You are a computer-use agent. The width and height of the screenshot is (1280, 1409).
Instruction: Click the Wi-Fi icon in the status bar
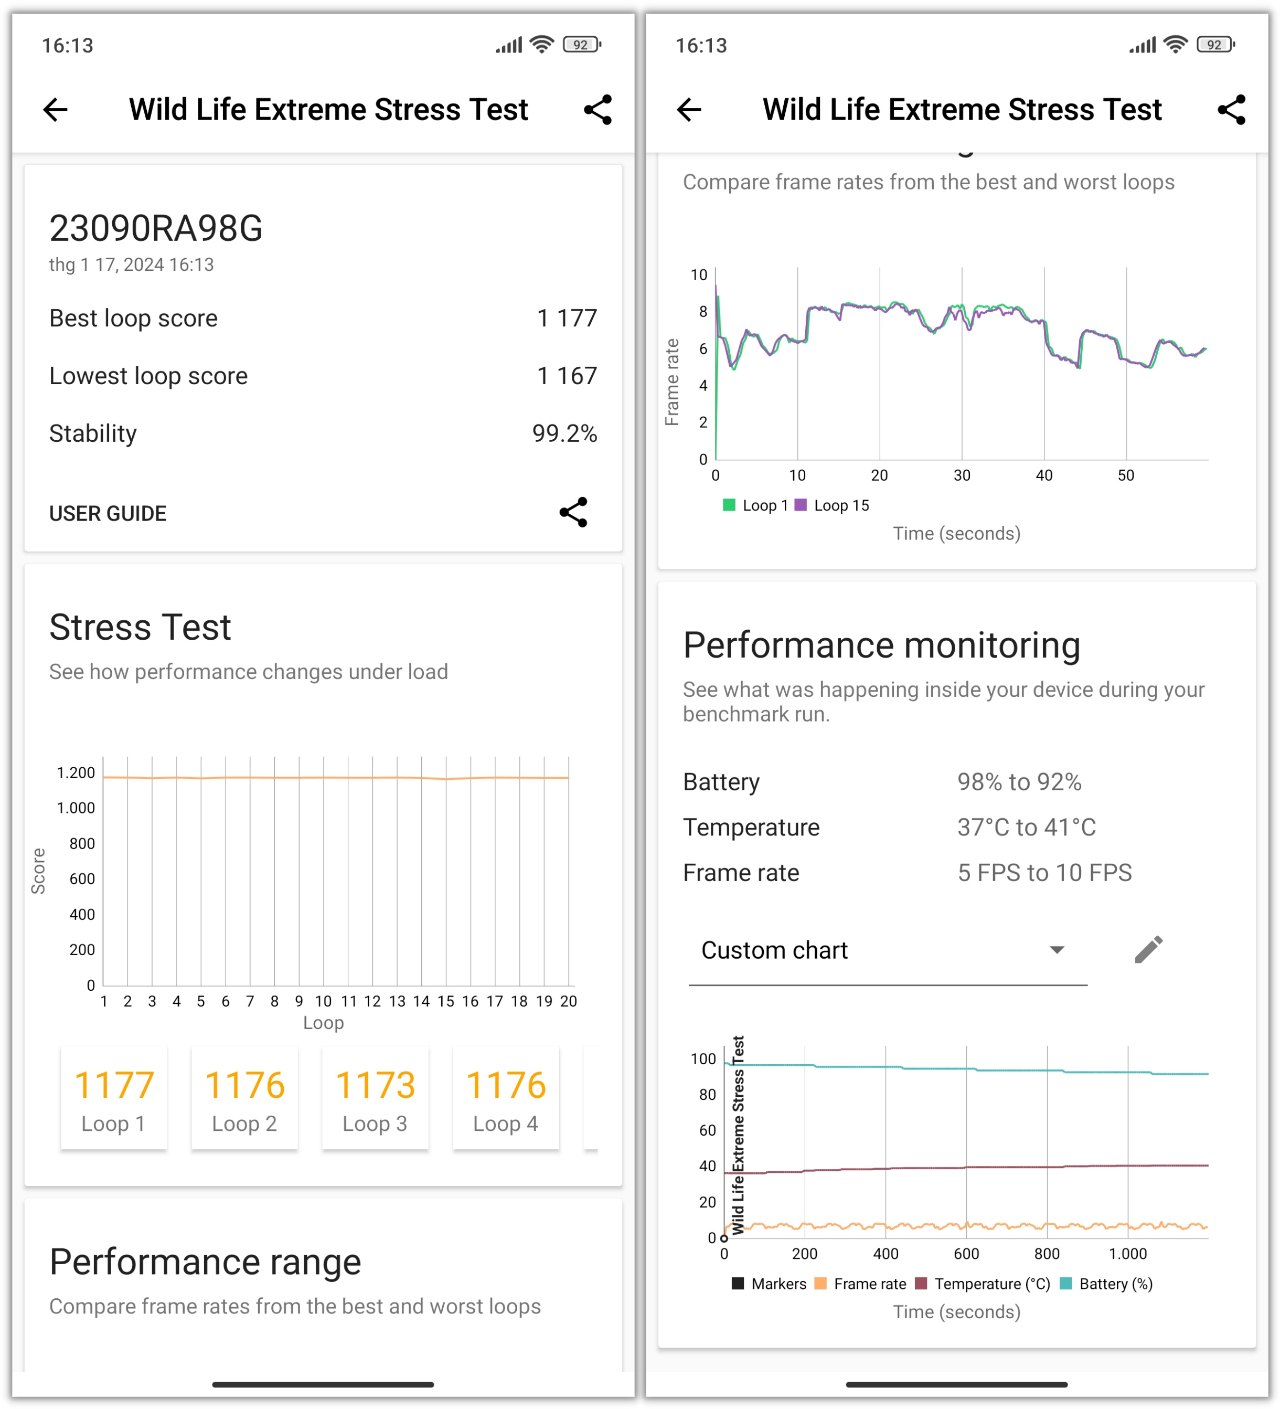pyautogui.click(x=540, y=44)
